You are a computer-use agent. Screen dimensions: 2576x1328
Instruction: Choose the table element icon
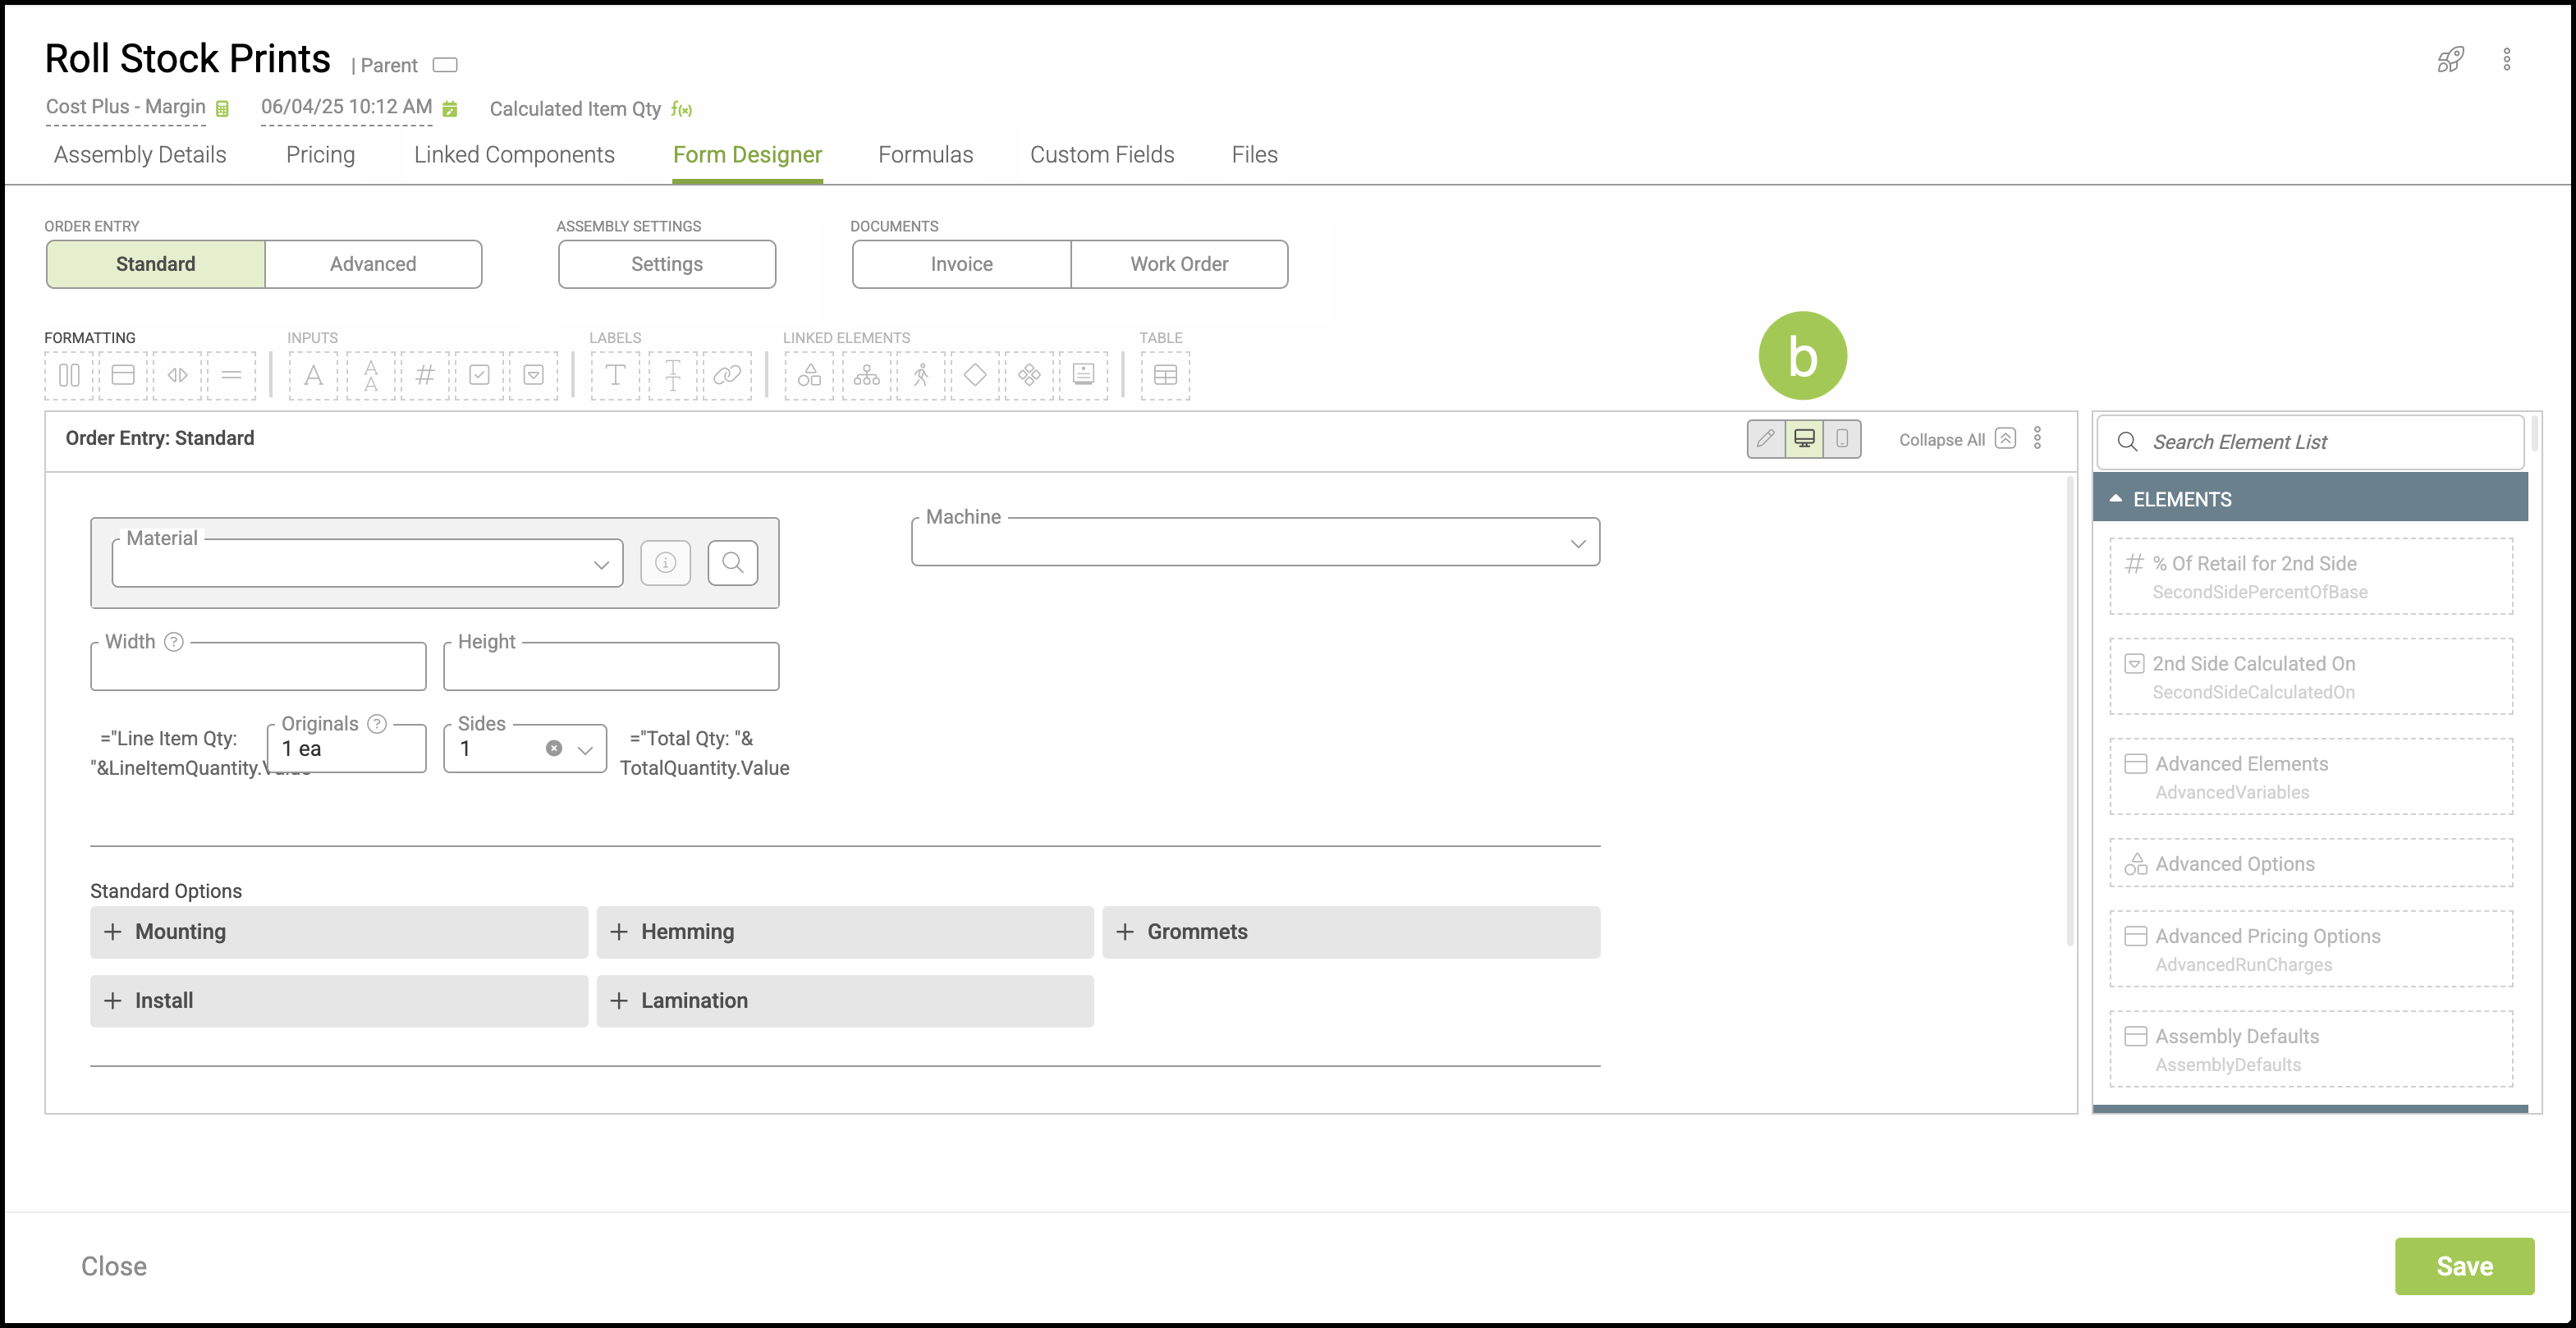(x=1165, y=375)
